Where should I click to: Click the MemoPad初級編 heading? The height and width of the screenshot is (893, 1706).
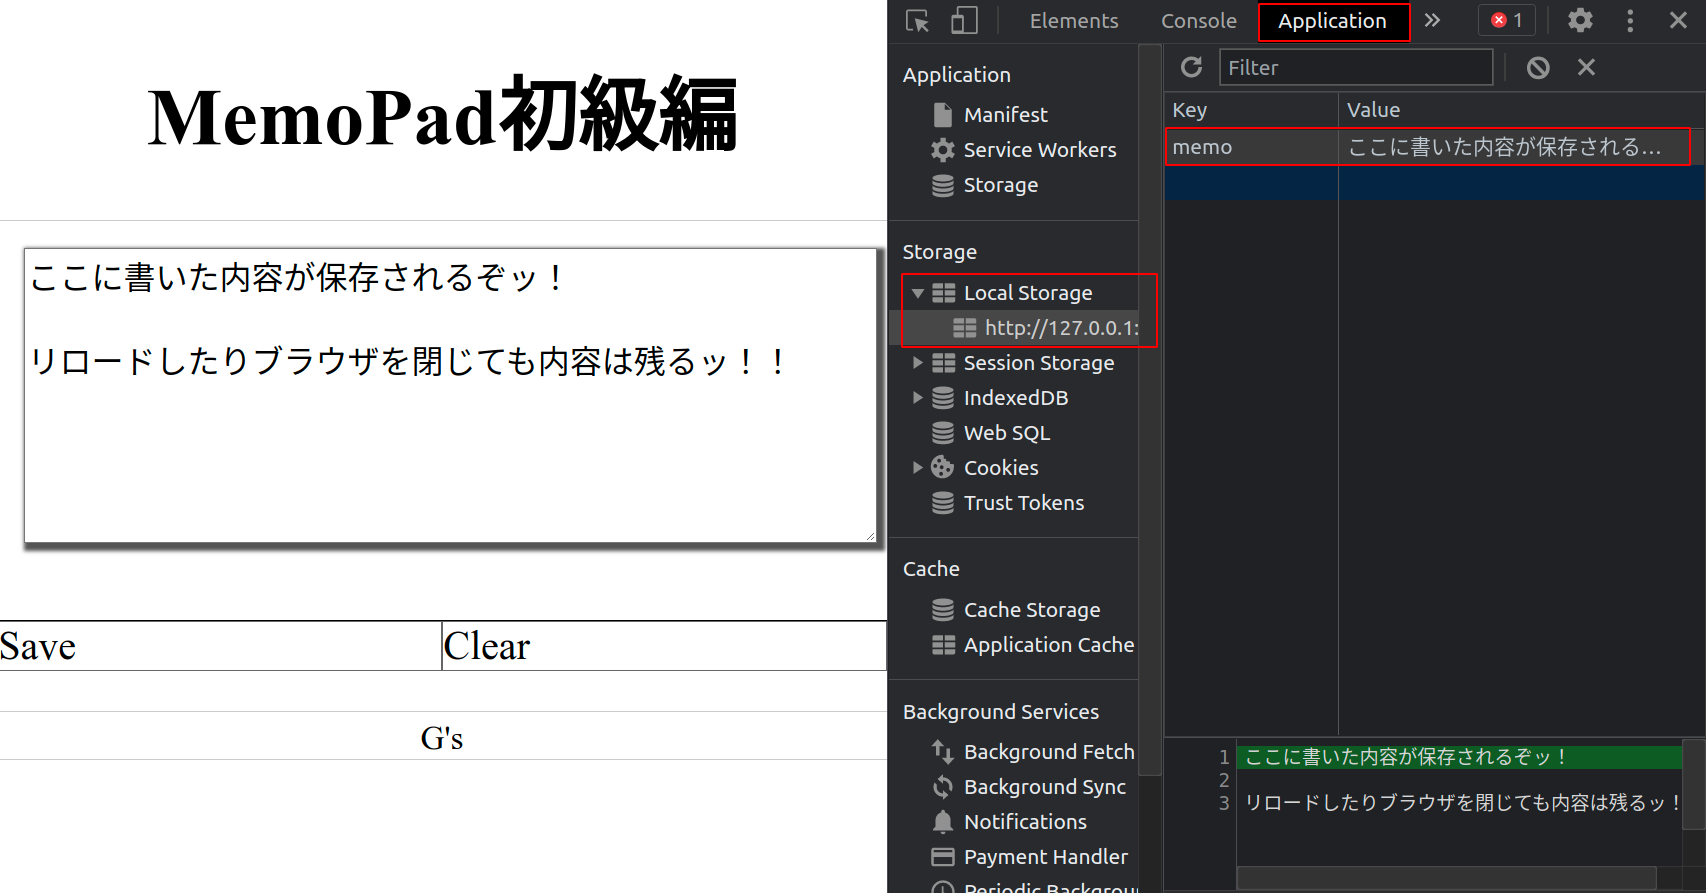pyautogui.click(x=442, y=116)
